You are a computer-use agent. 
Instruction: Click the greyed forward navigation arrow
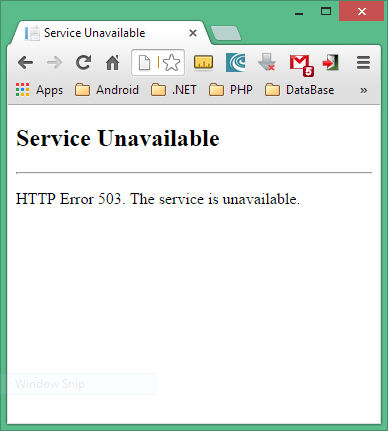pos(54,62)
